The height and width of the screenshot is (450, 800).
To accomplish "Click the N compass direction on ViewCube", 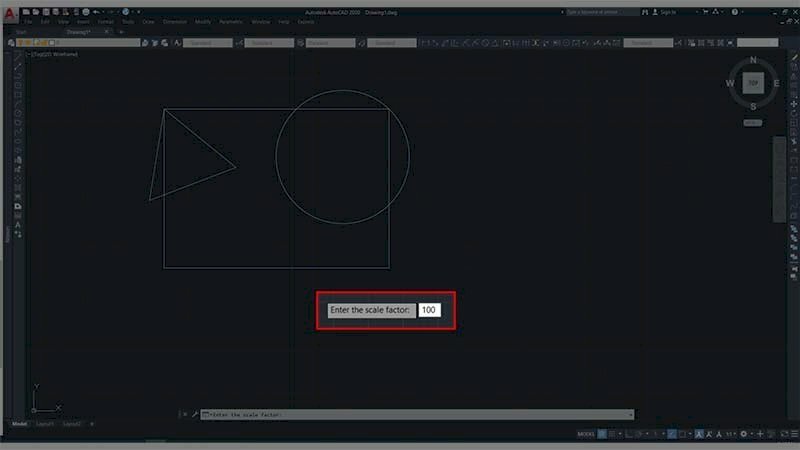I will click(x=752, y=61).
